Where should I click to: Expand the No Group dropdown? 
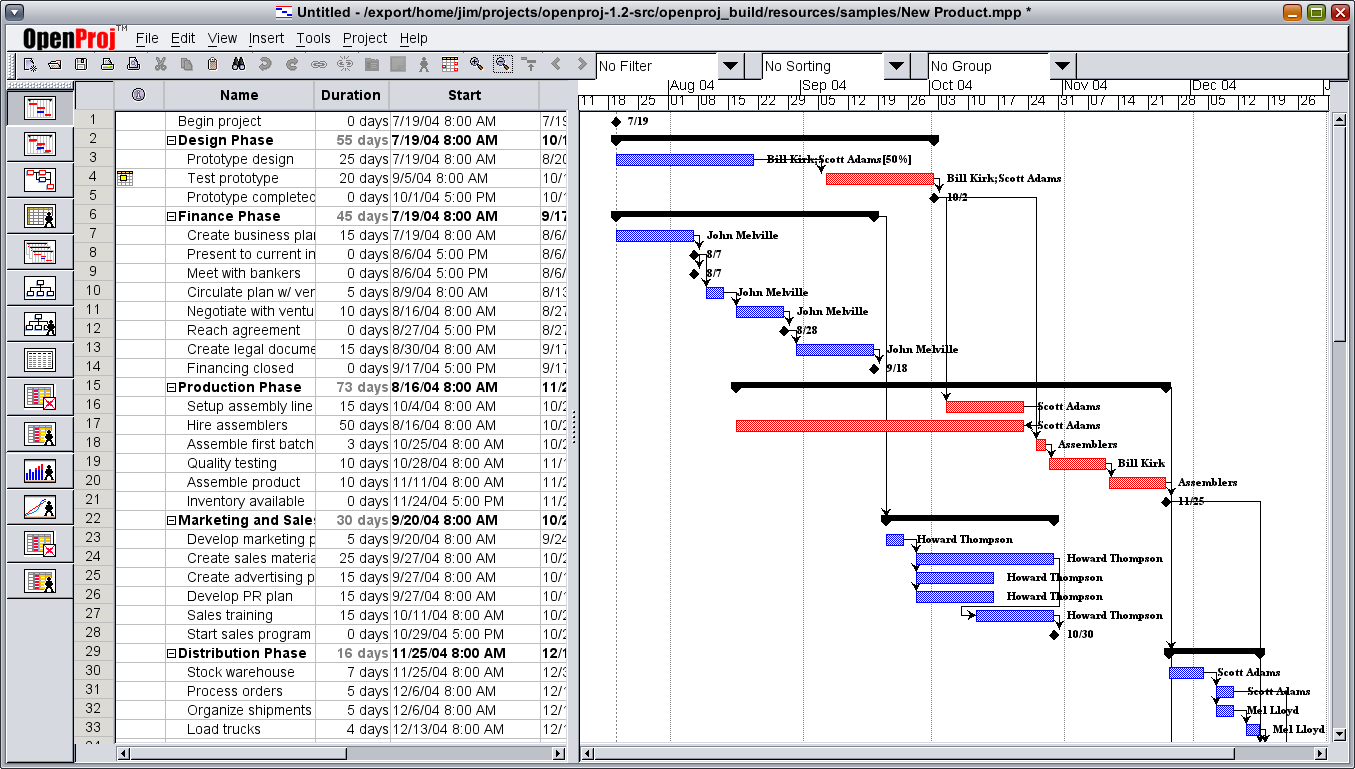1063,66
